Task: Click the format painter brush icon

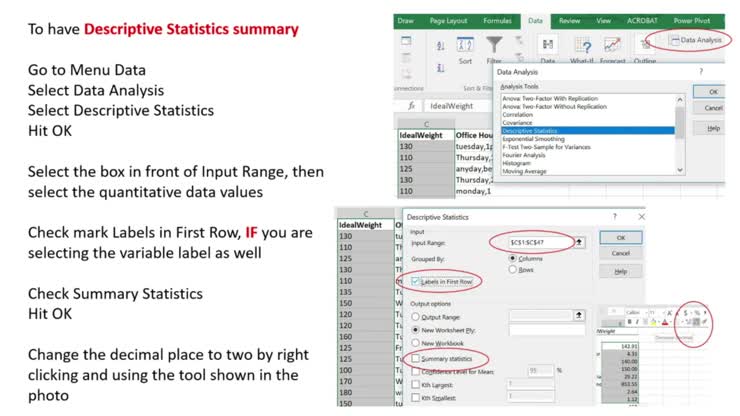Action: 704,322
